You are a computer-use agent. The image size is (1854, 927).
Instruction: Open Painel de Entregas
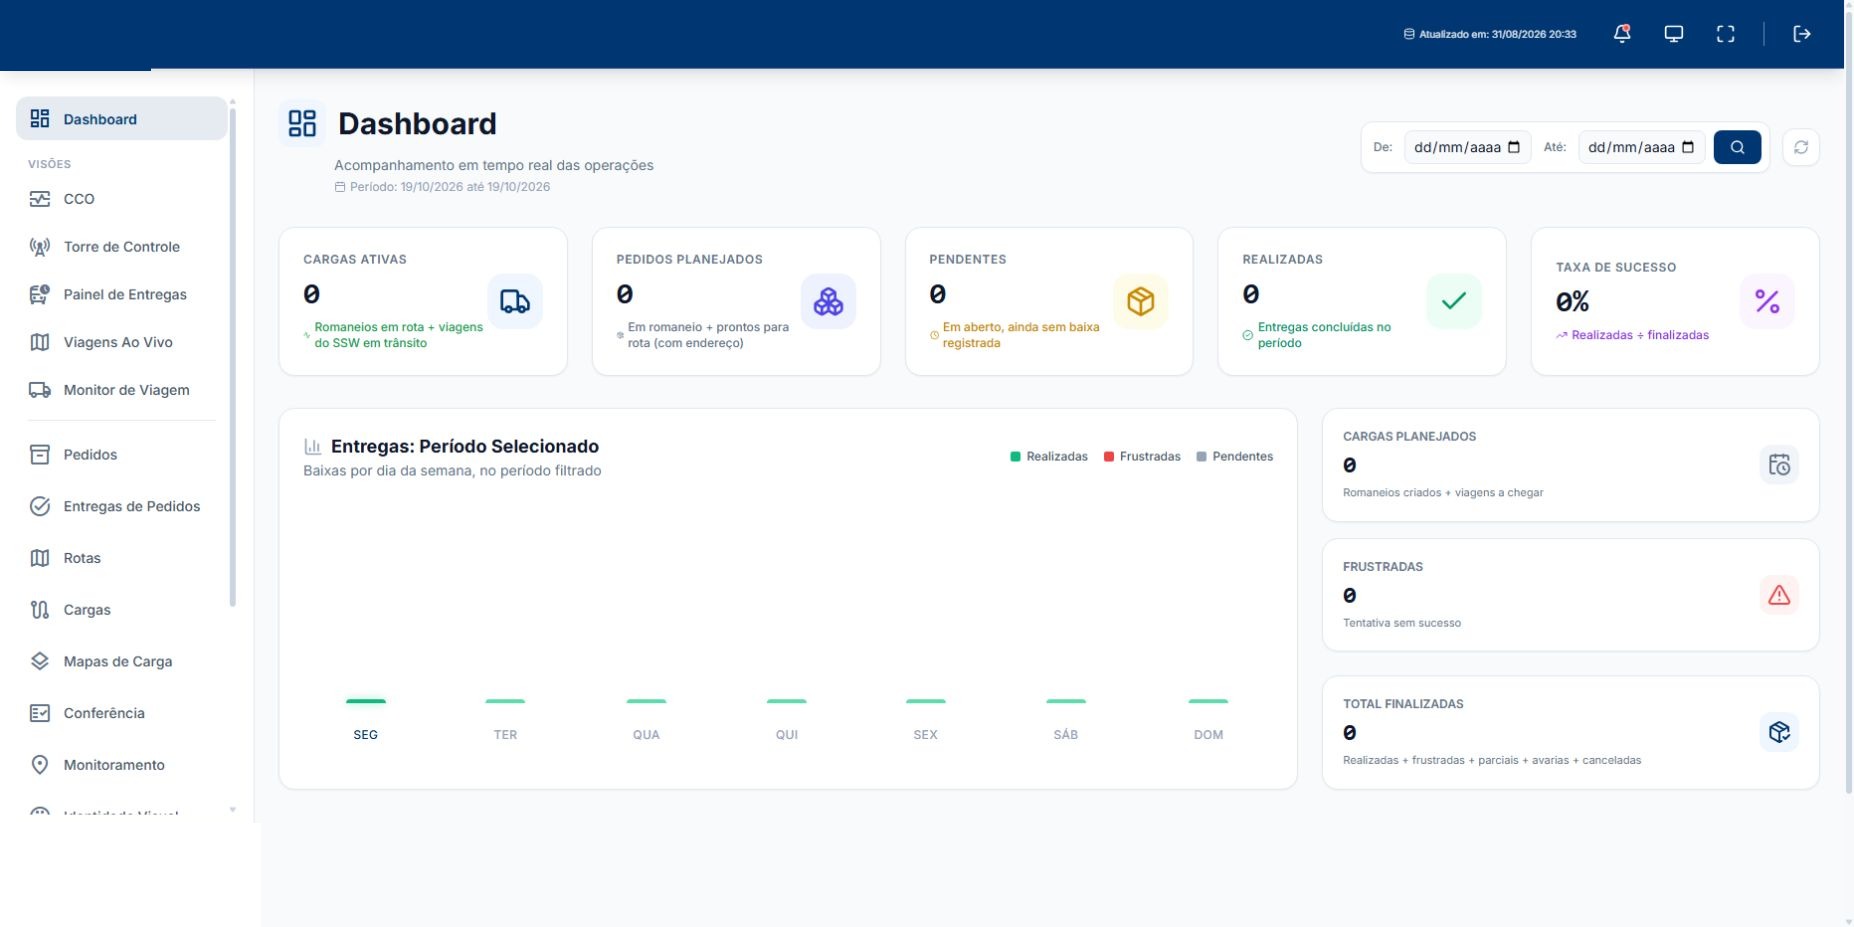(x=121, y=294)
